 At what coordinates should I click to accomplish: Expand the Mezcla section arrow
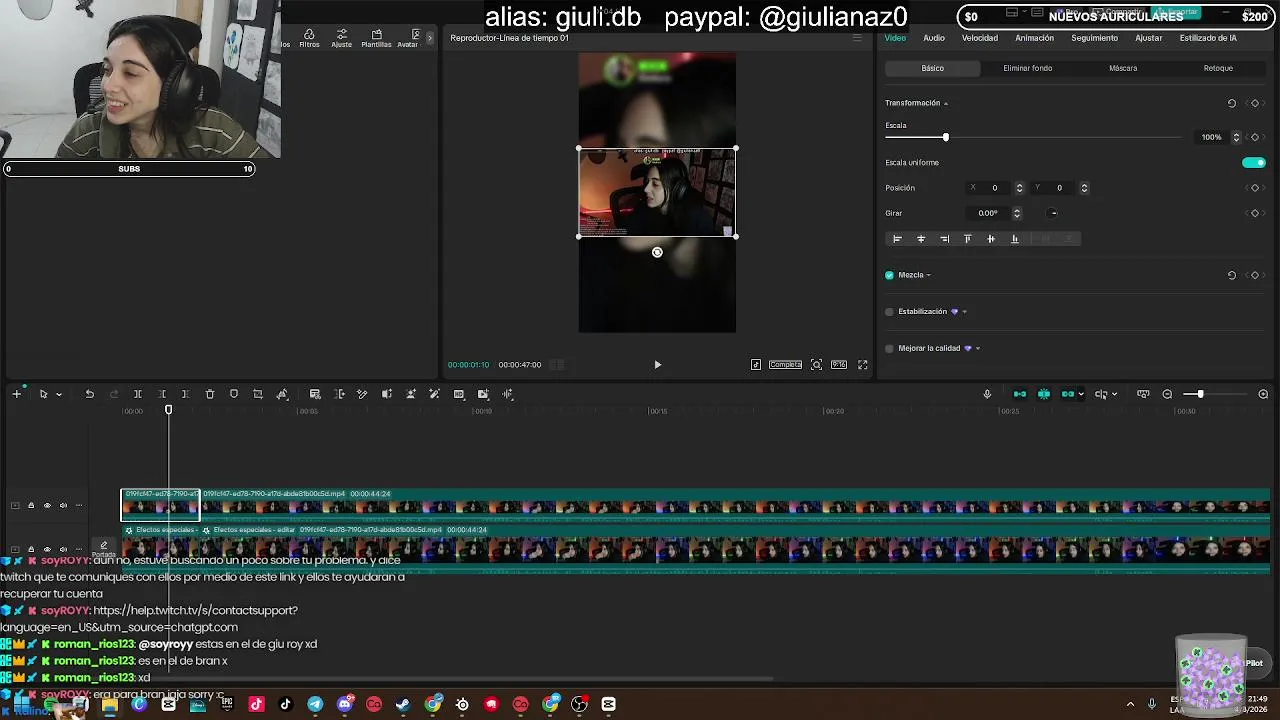(929, 275)
